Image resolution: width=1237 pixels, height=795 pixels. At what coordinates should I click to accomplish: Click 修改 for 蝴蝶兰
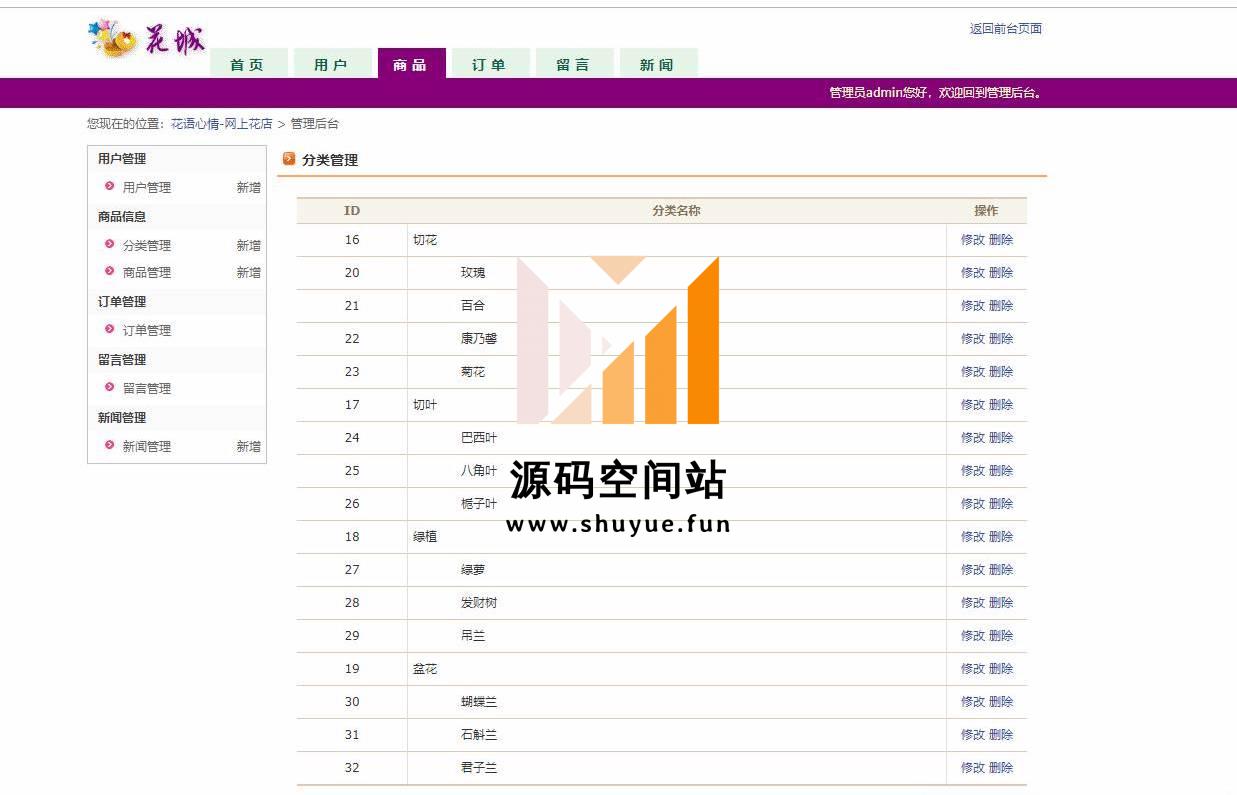[973, 702]
